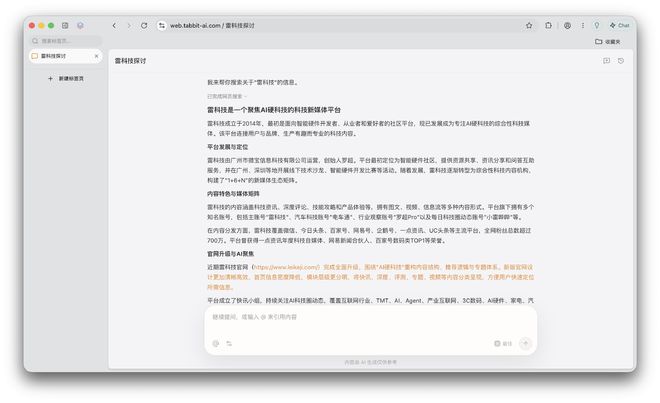Reload the current page
This screenshot has height=403, width=660.
[x=145, y=25]
